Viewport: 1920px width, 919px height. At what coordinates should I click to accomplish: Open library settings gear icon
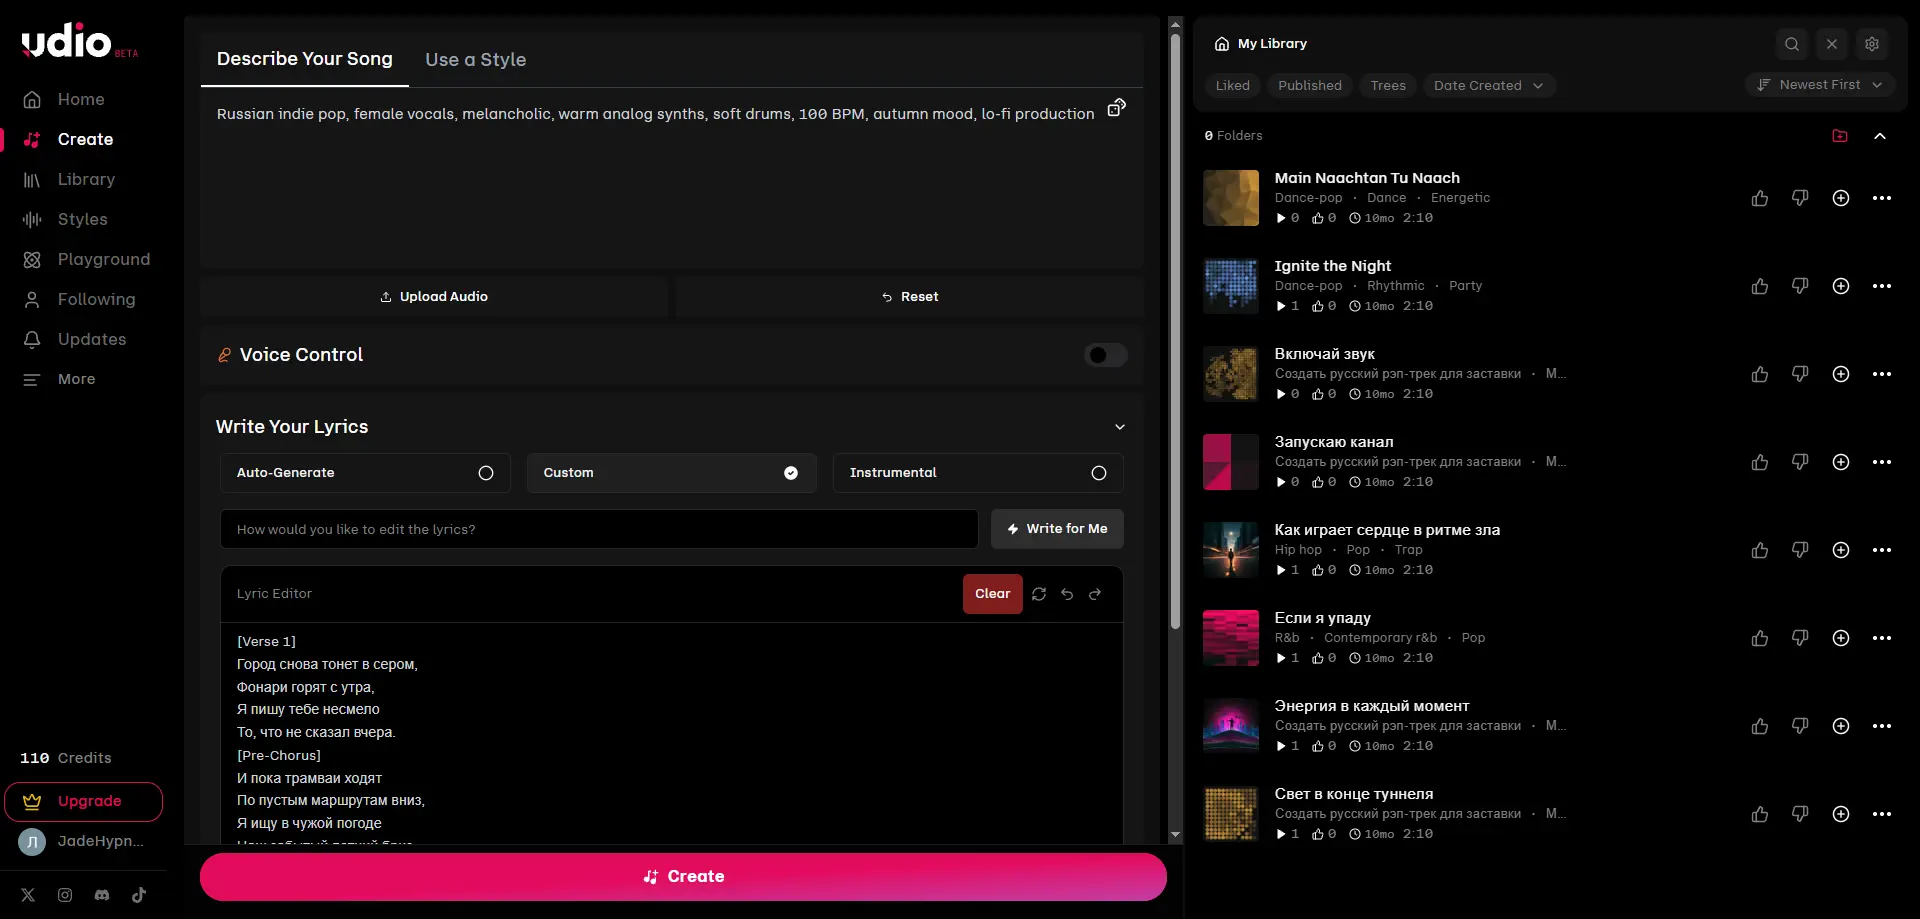click(x=1872, y=44)
